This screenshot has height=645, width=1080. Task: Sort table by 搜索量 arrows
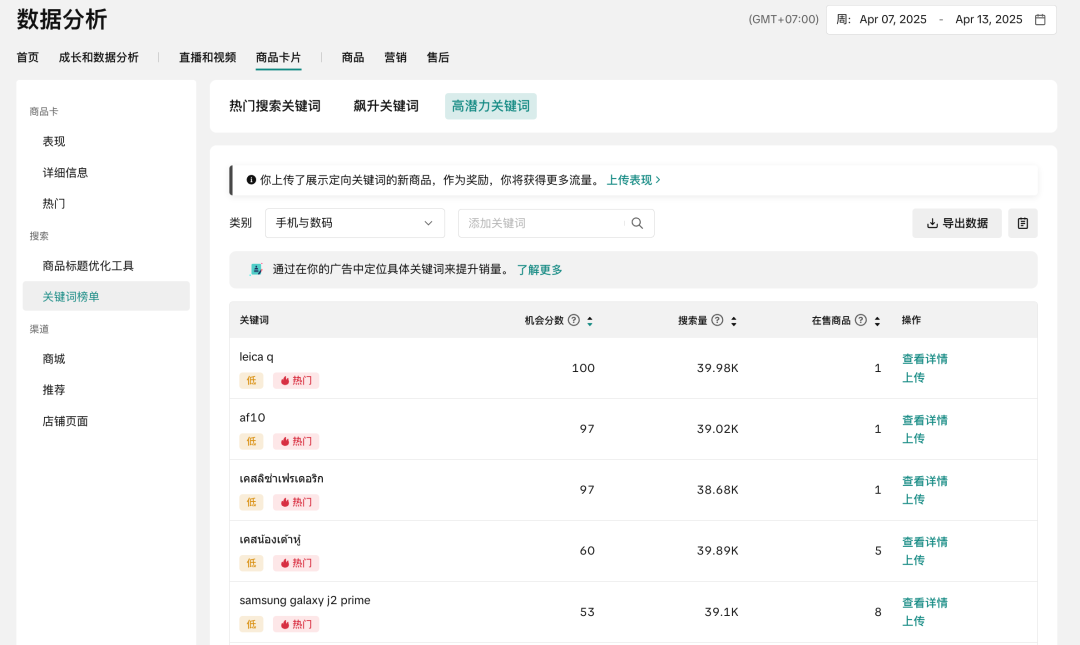[x=733, y=321]
